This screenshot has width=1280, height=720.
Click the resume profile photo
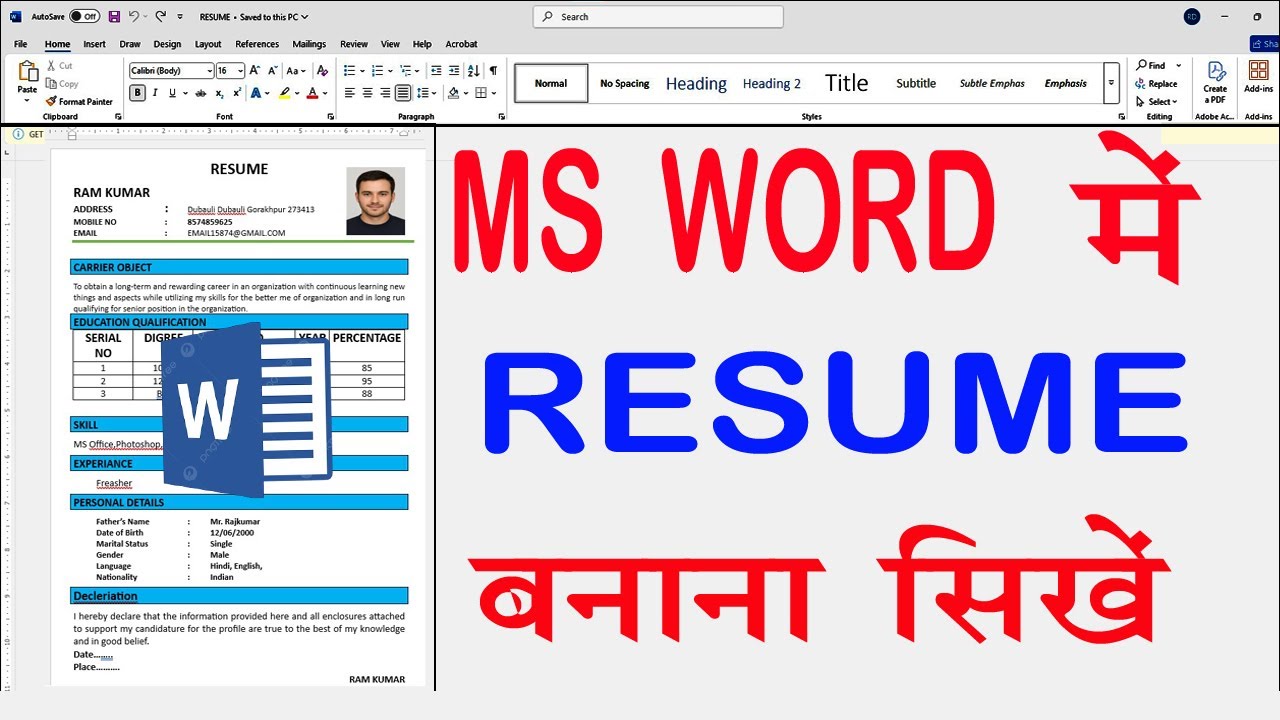coord(375,201)
